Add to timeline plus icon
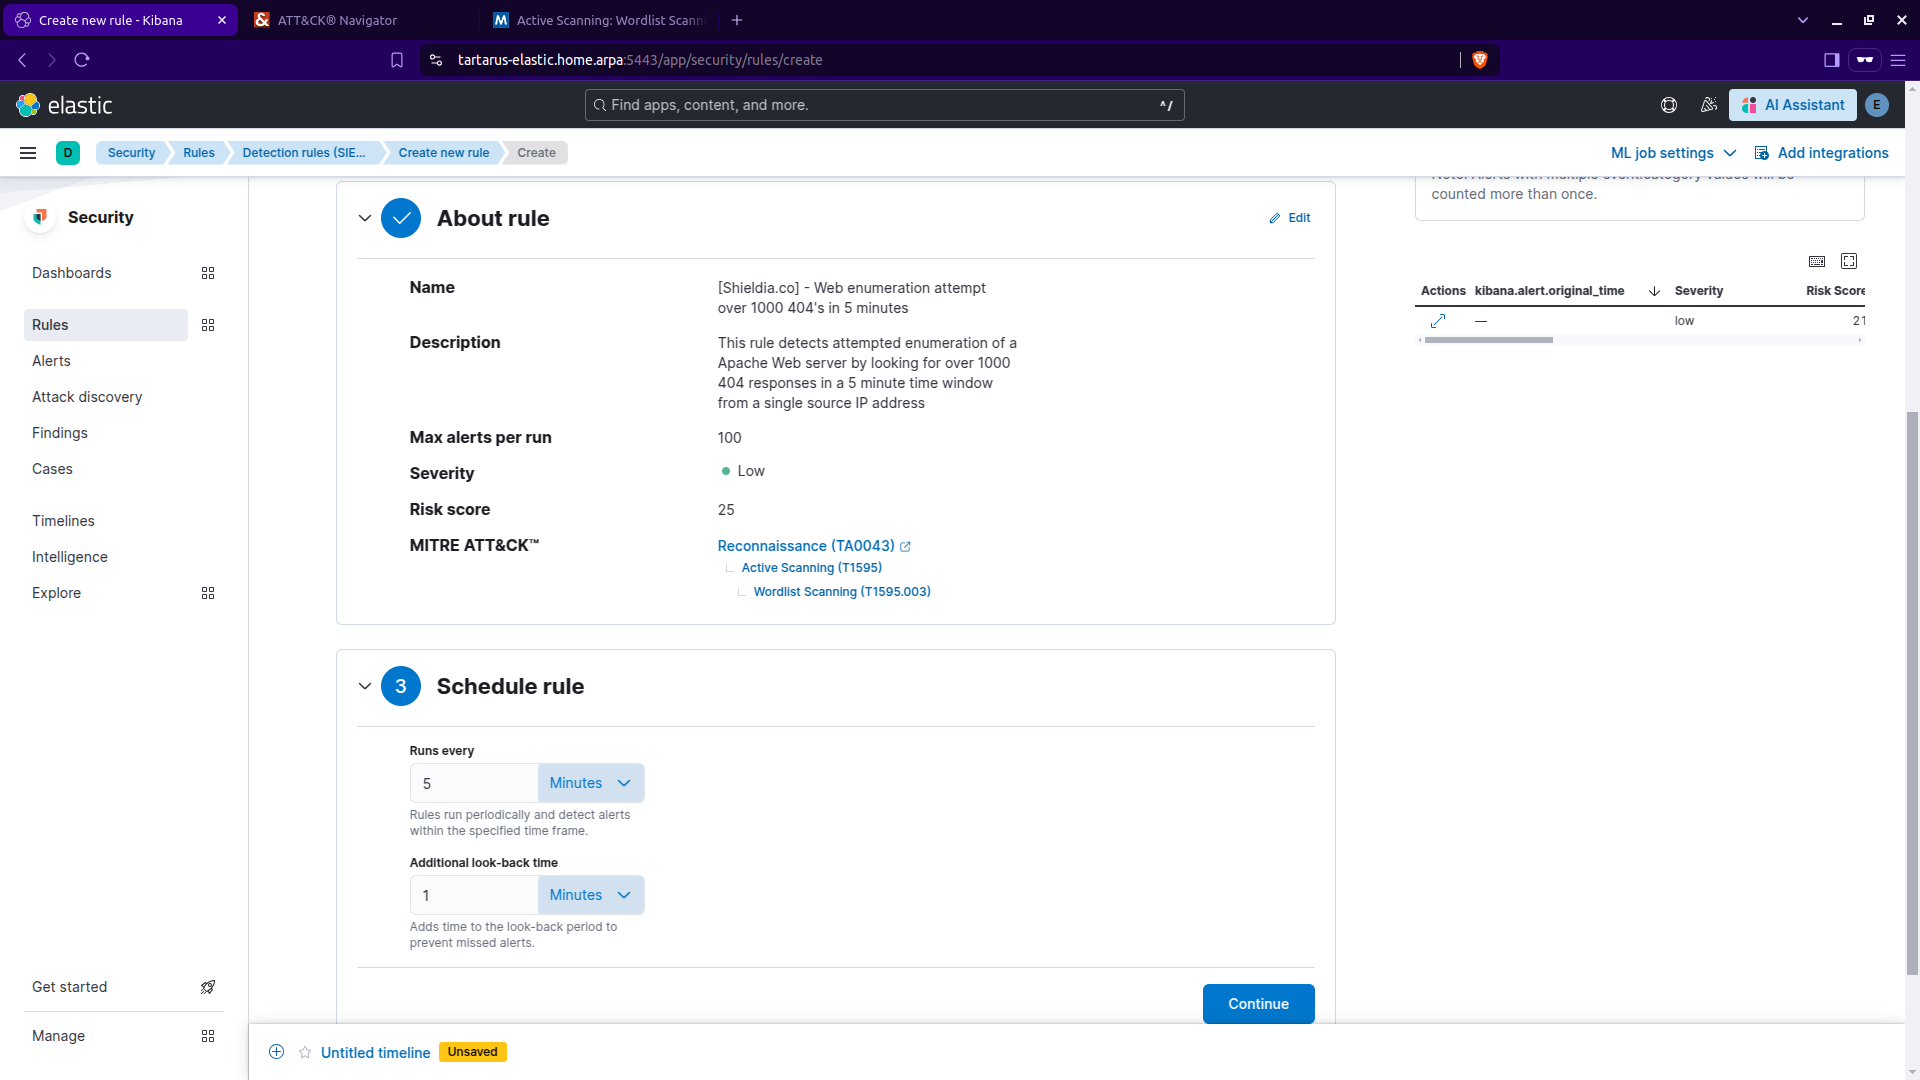Viewport: 1920px width, 1080px height. [277, 1052]
